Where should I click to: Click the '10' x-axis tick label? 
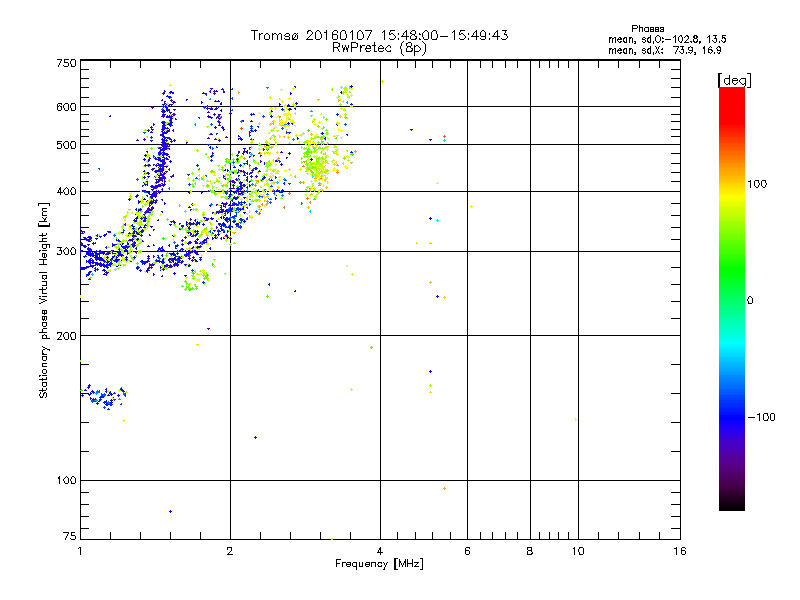click(578, 551)
